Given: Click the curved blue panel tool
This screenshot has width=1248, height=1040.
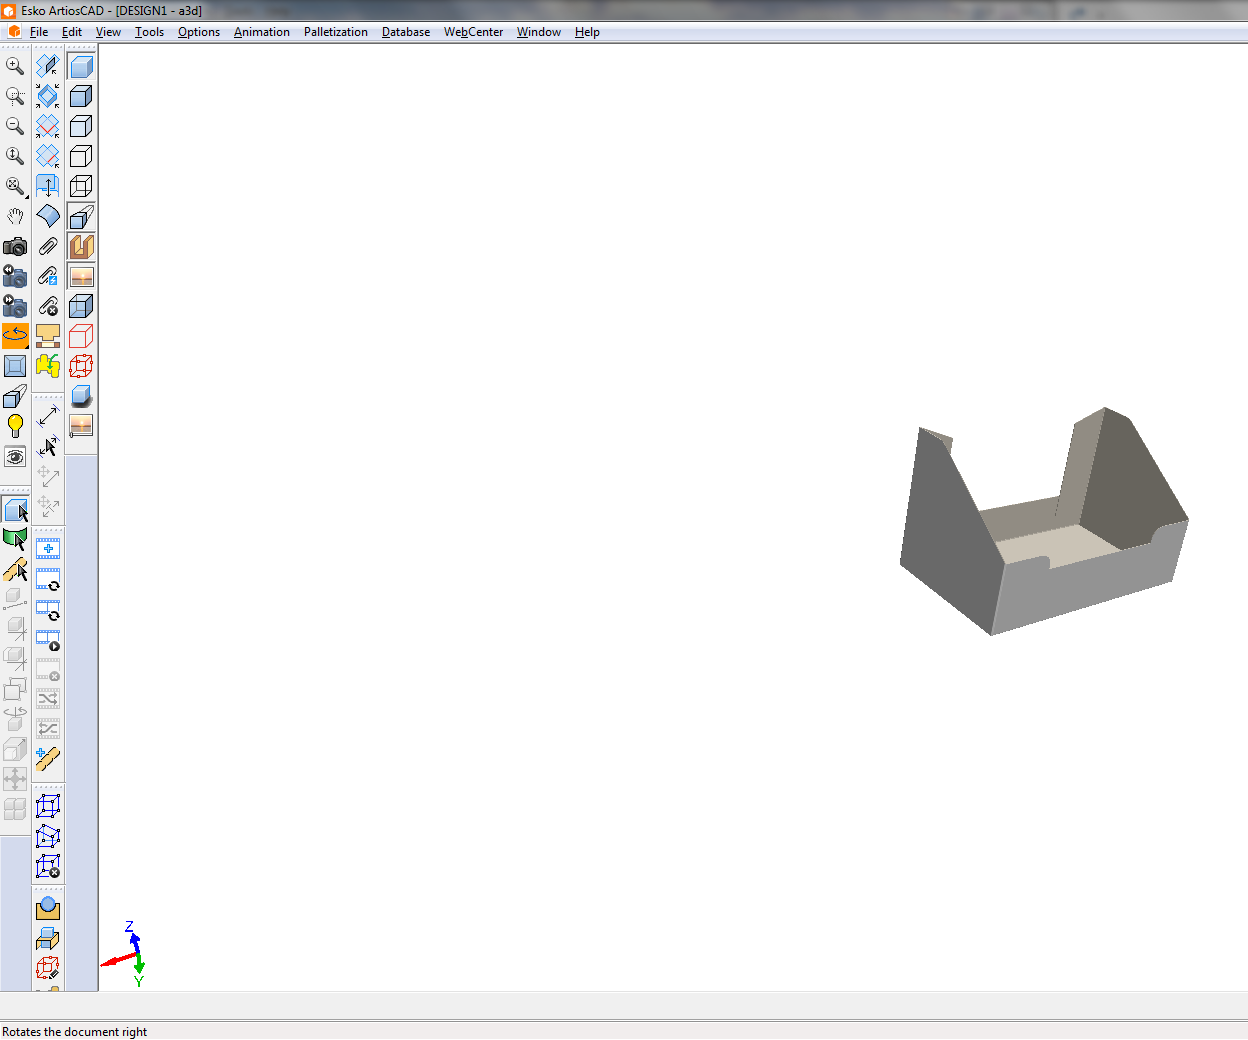Looking at the screenshot, I should point(48,216).
